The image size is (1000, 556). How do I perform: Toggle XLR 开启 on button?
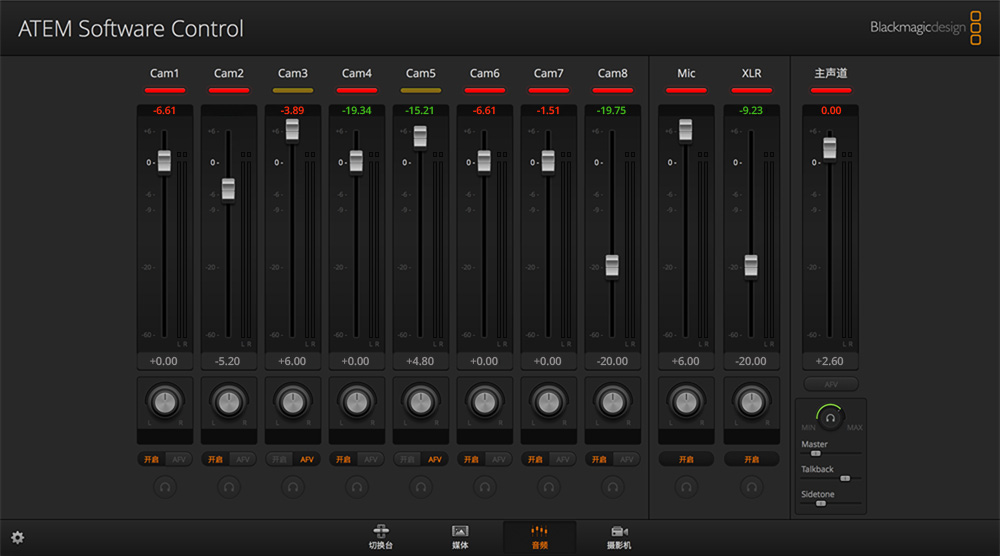pyautogui.click(x=751, y=459)
